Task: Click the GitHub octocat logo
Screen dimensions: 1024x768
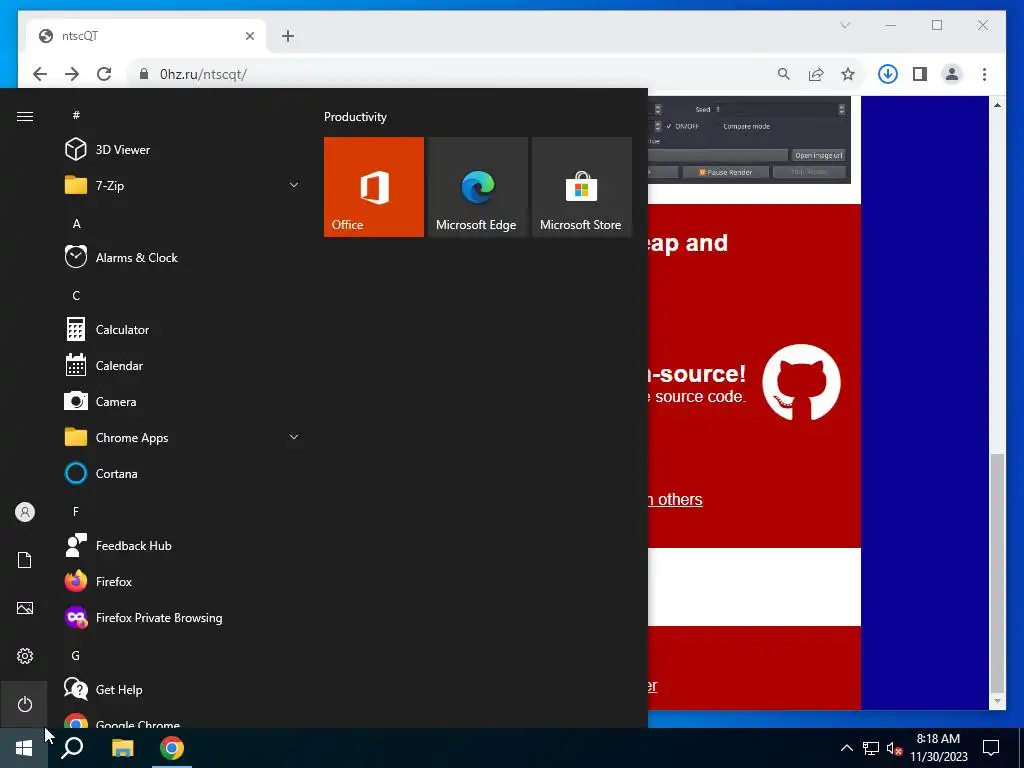Action: click(801, 382)
